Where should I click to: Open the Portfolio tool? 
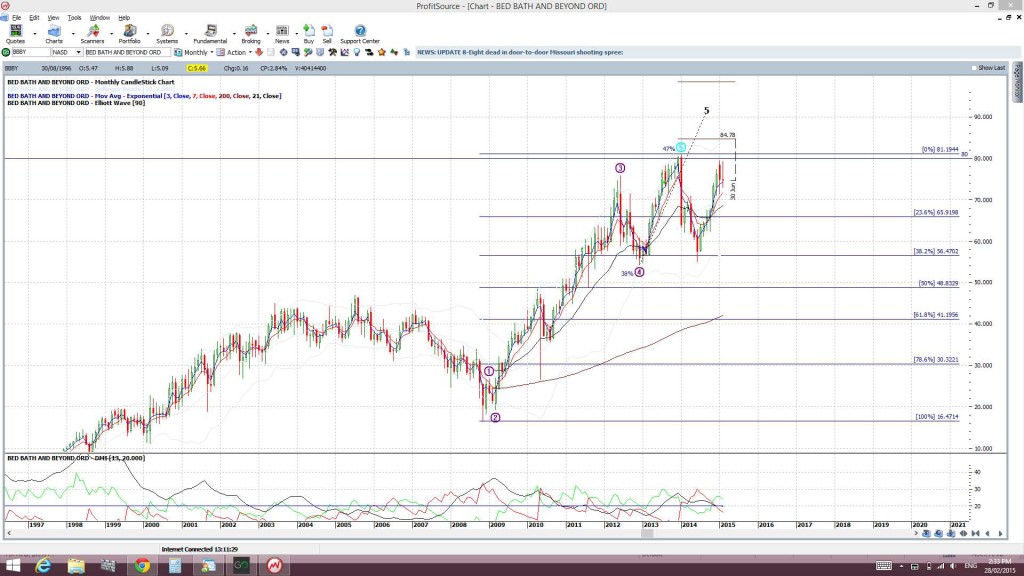click(129, 34)
